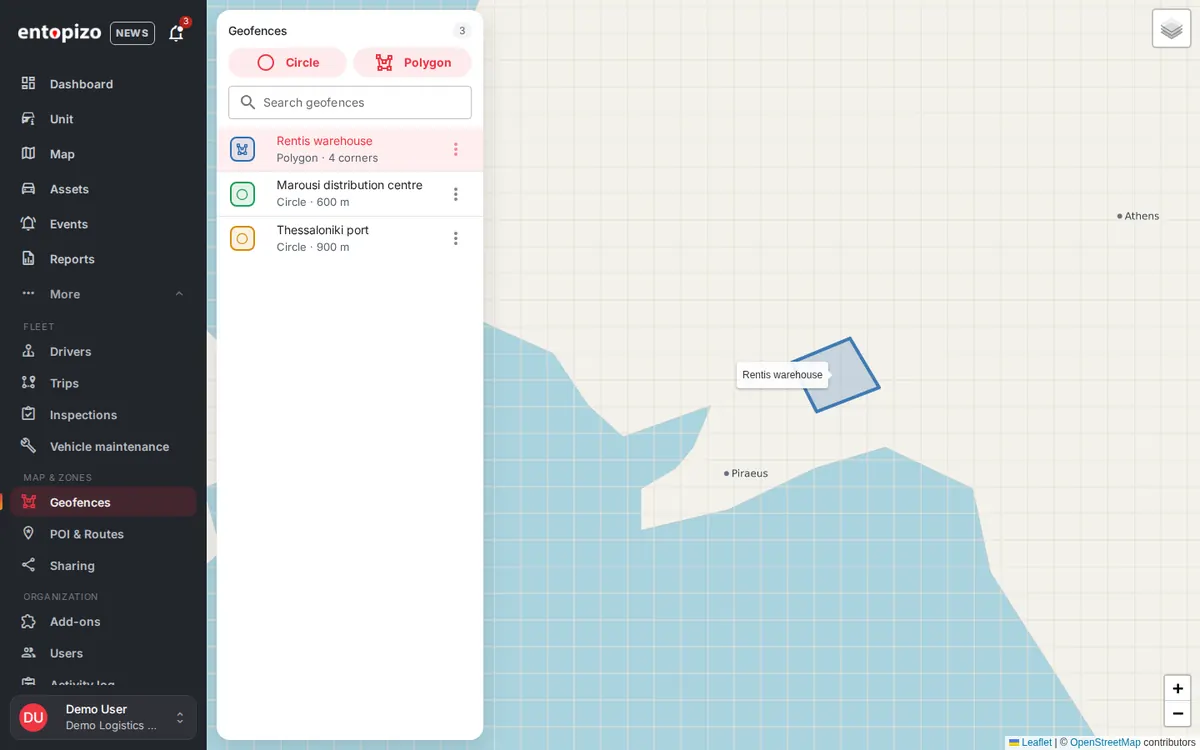Go to Users

(x=103, y=653)
